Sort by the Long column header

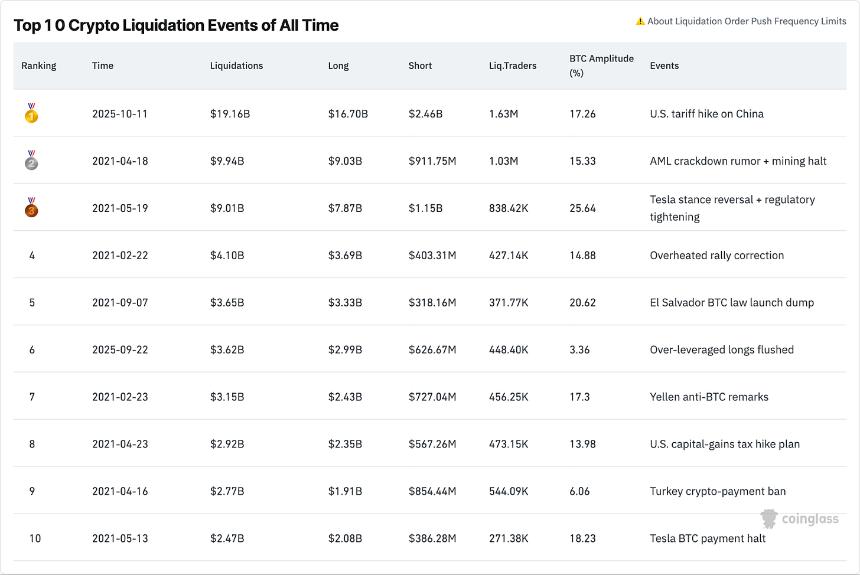coord(338,66)
